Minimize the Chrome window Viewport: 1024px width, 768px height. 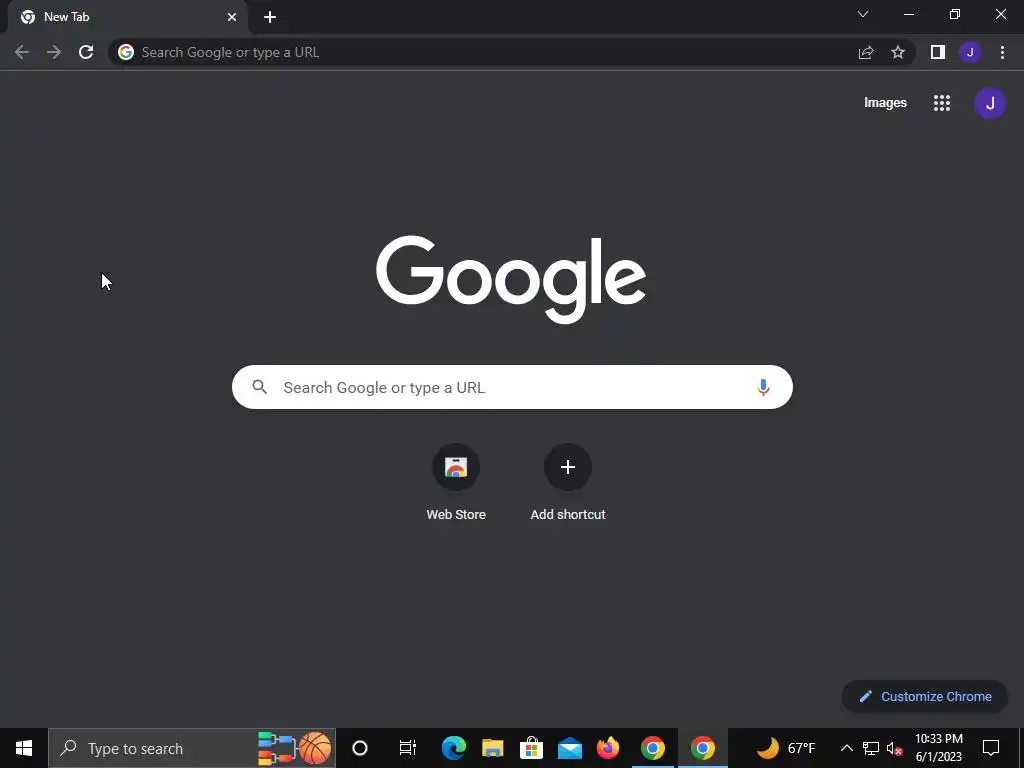click(909, 14)
